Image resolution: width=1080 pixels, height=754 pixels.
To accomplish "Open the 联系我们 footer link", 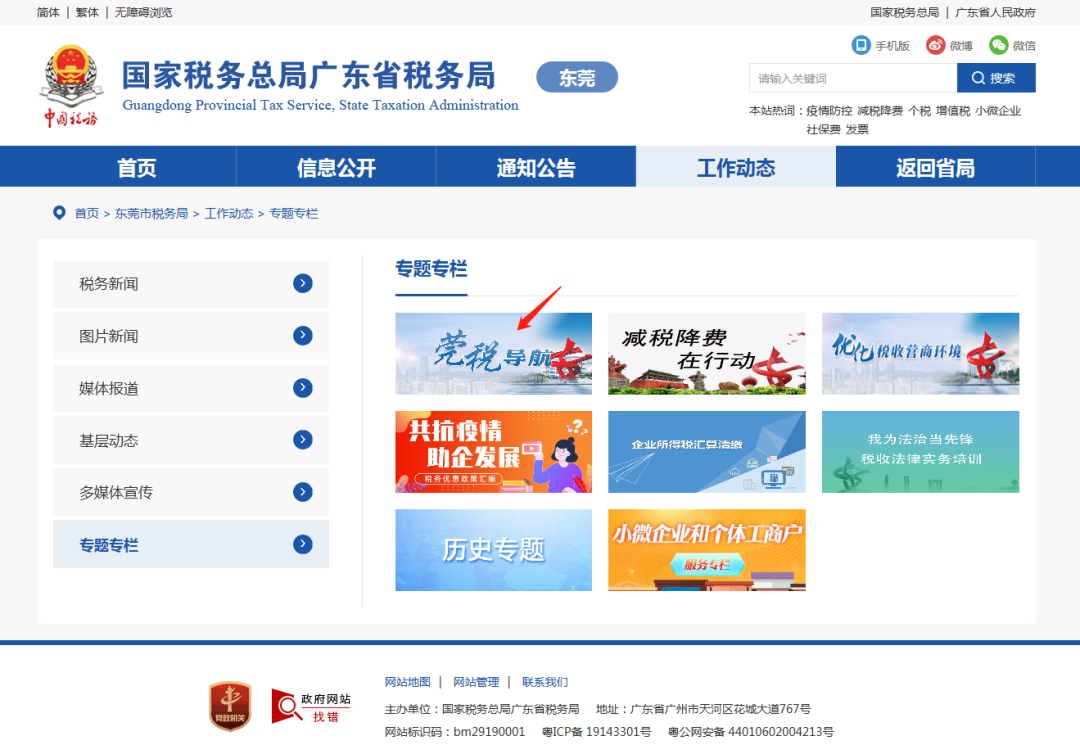I will pyautogui.click(x=545, y=682).
